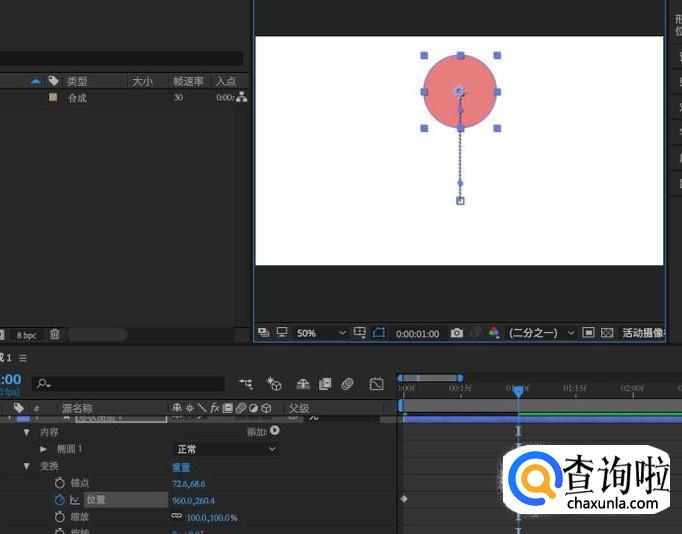Click the delete trash icon in project panel

click(55, 334)
